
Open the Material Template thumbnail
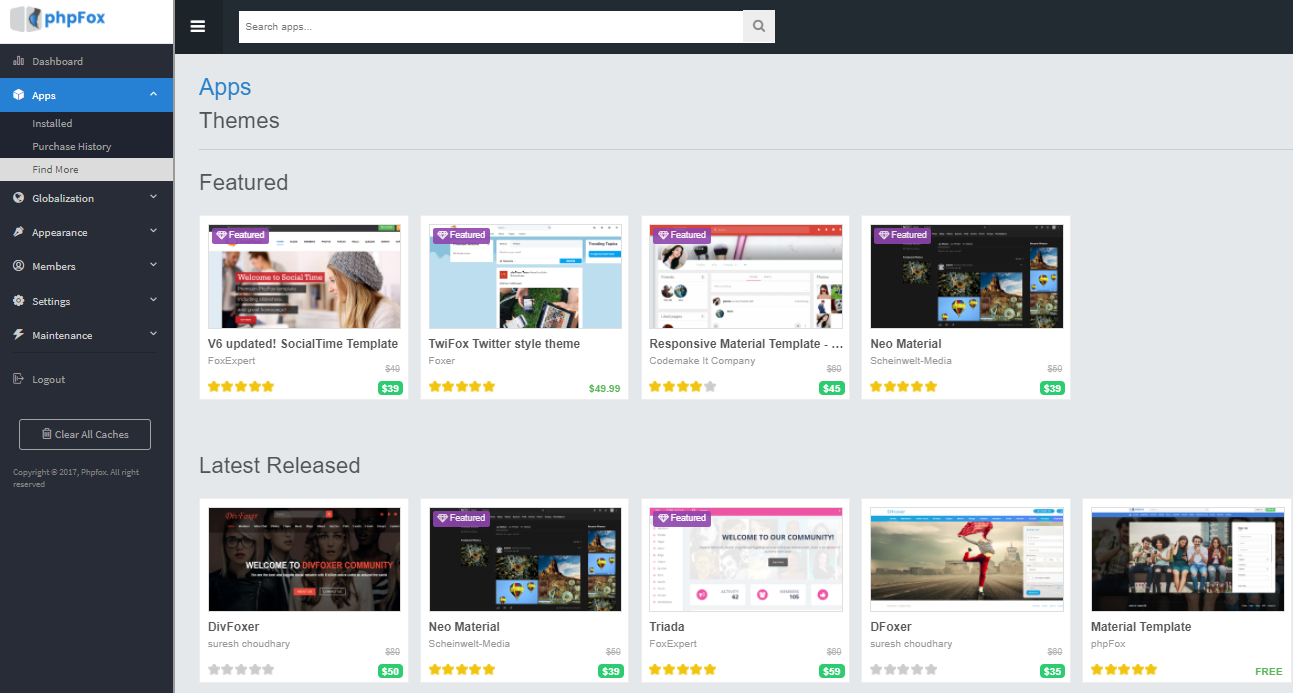tap(1188, 560)
